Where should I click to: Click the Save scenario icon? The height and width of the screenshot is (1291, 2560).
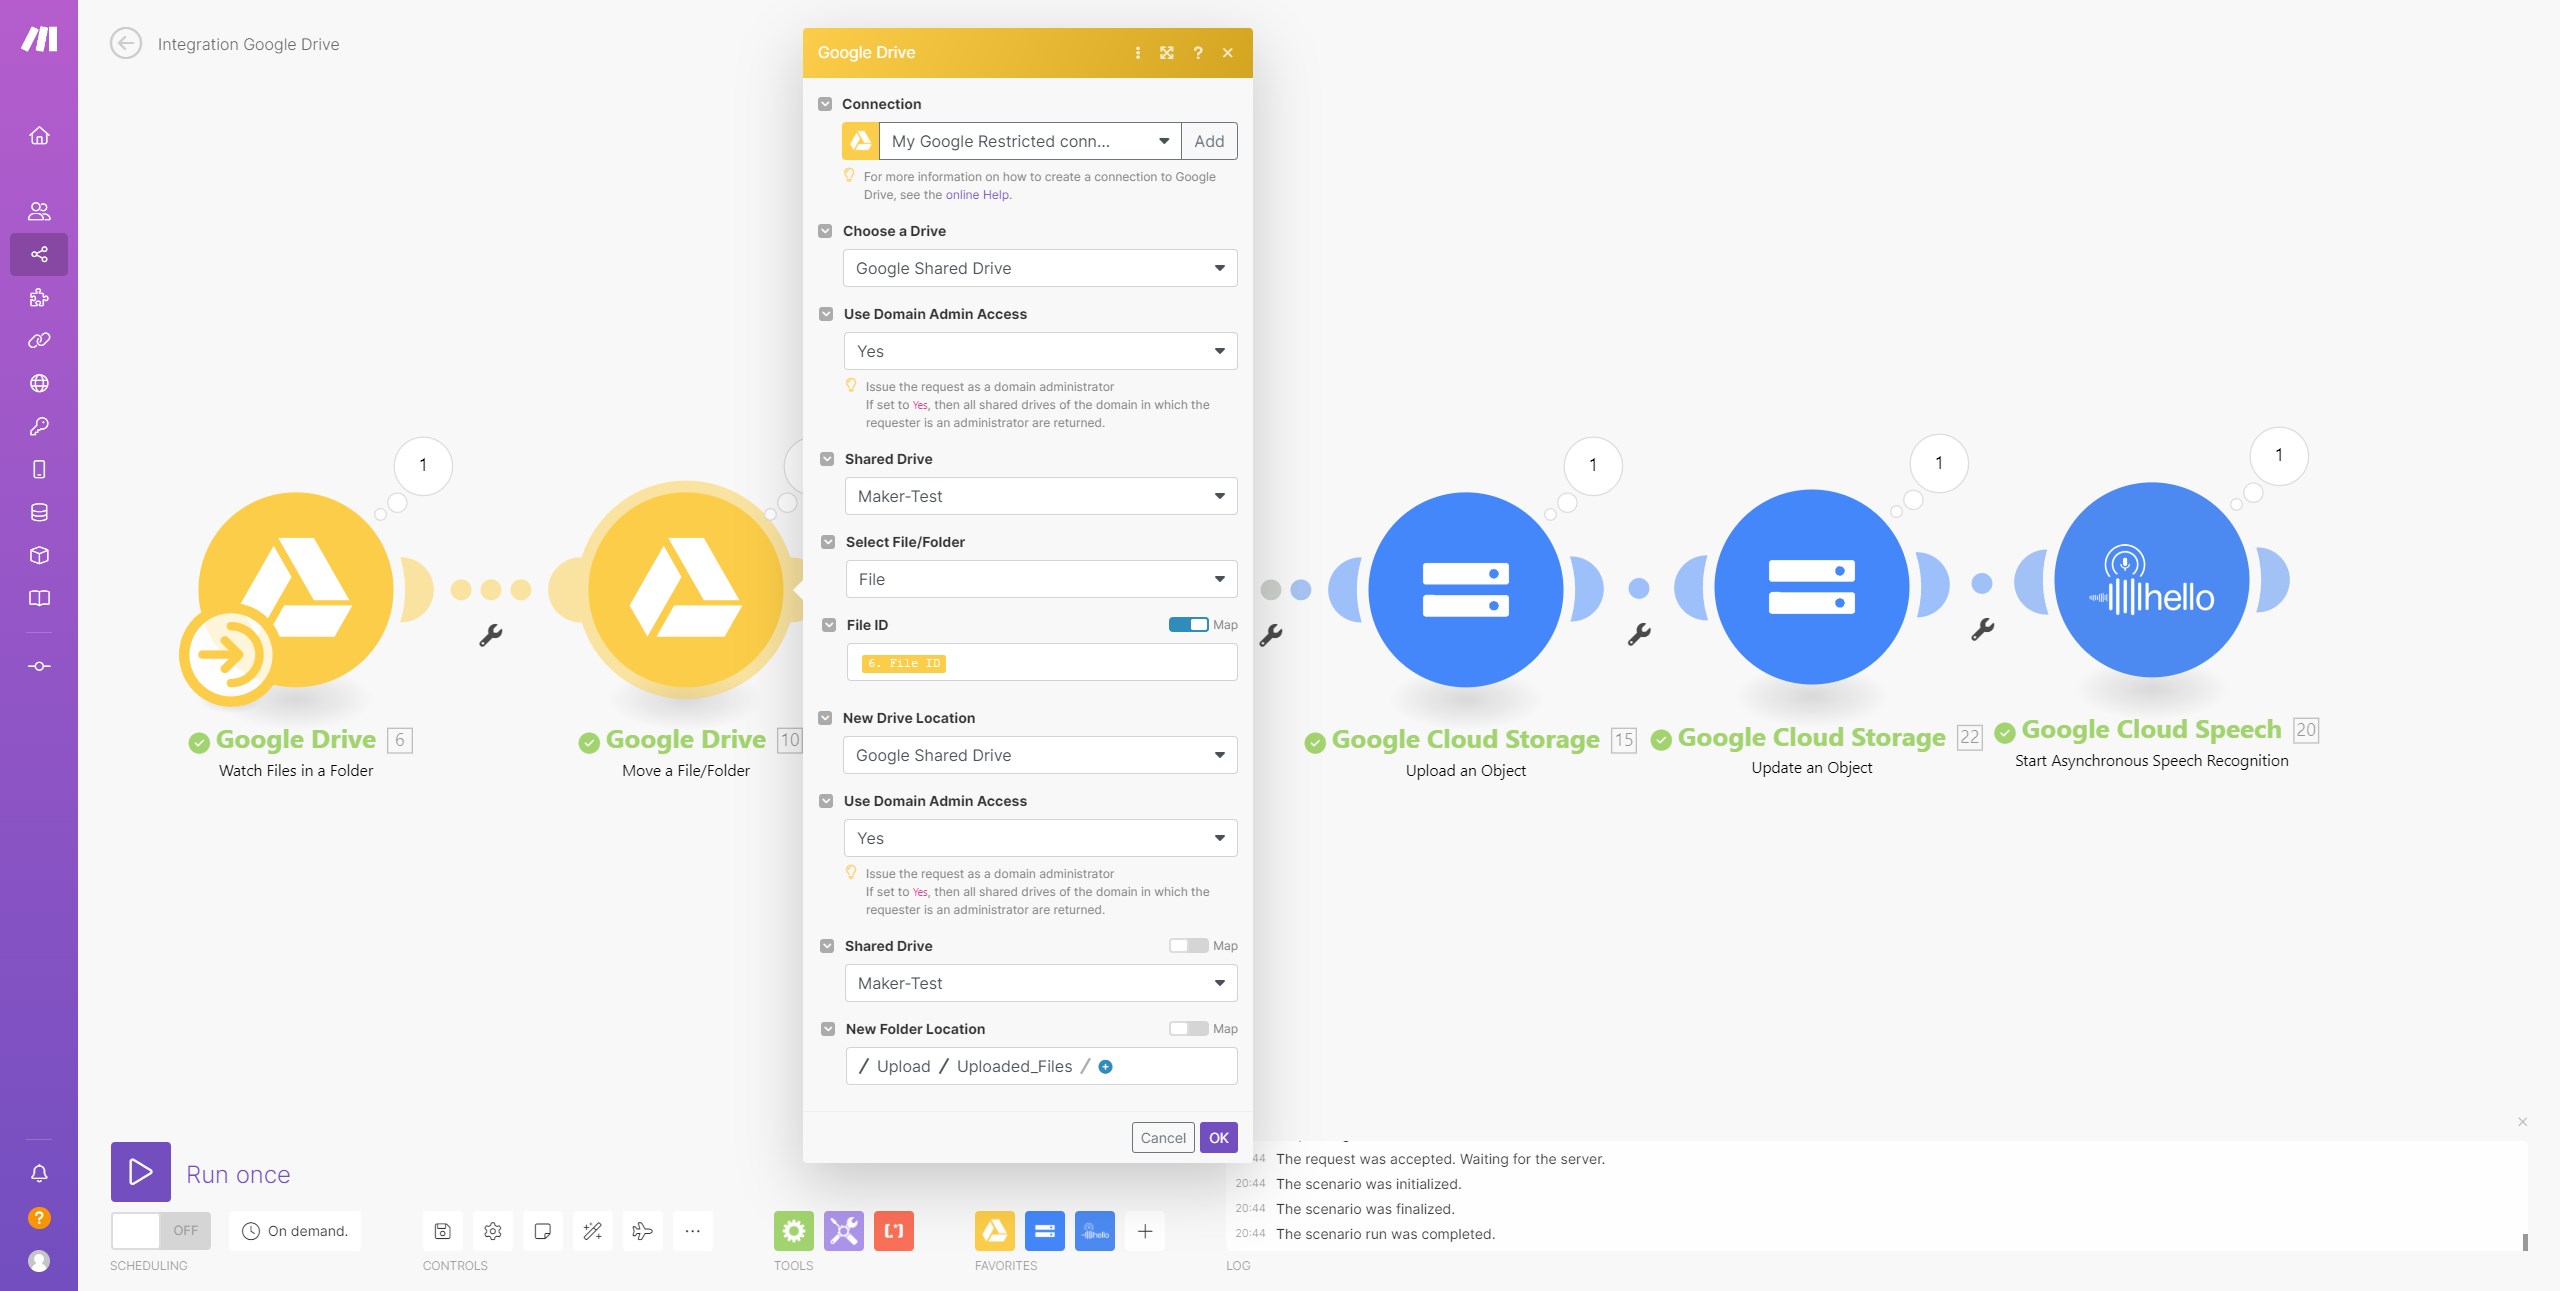coord(443,1231)
